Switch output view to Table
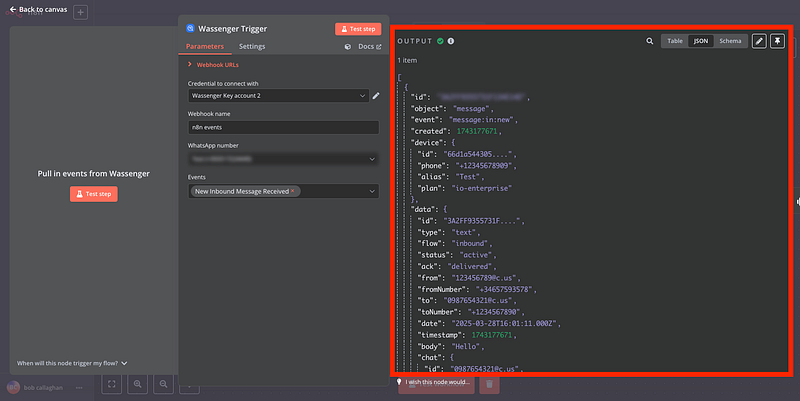 tap(675, 41)
